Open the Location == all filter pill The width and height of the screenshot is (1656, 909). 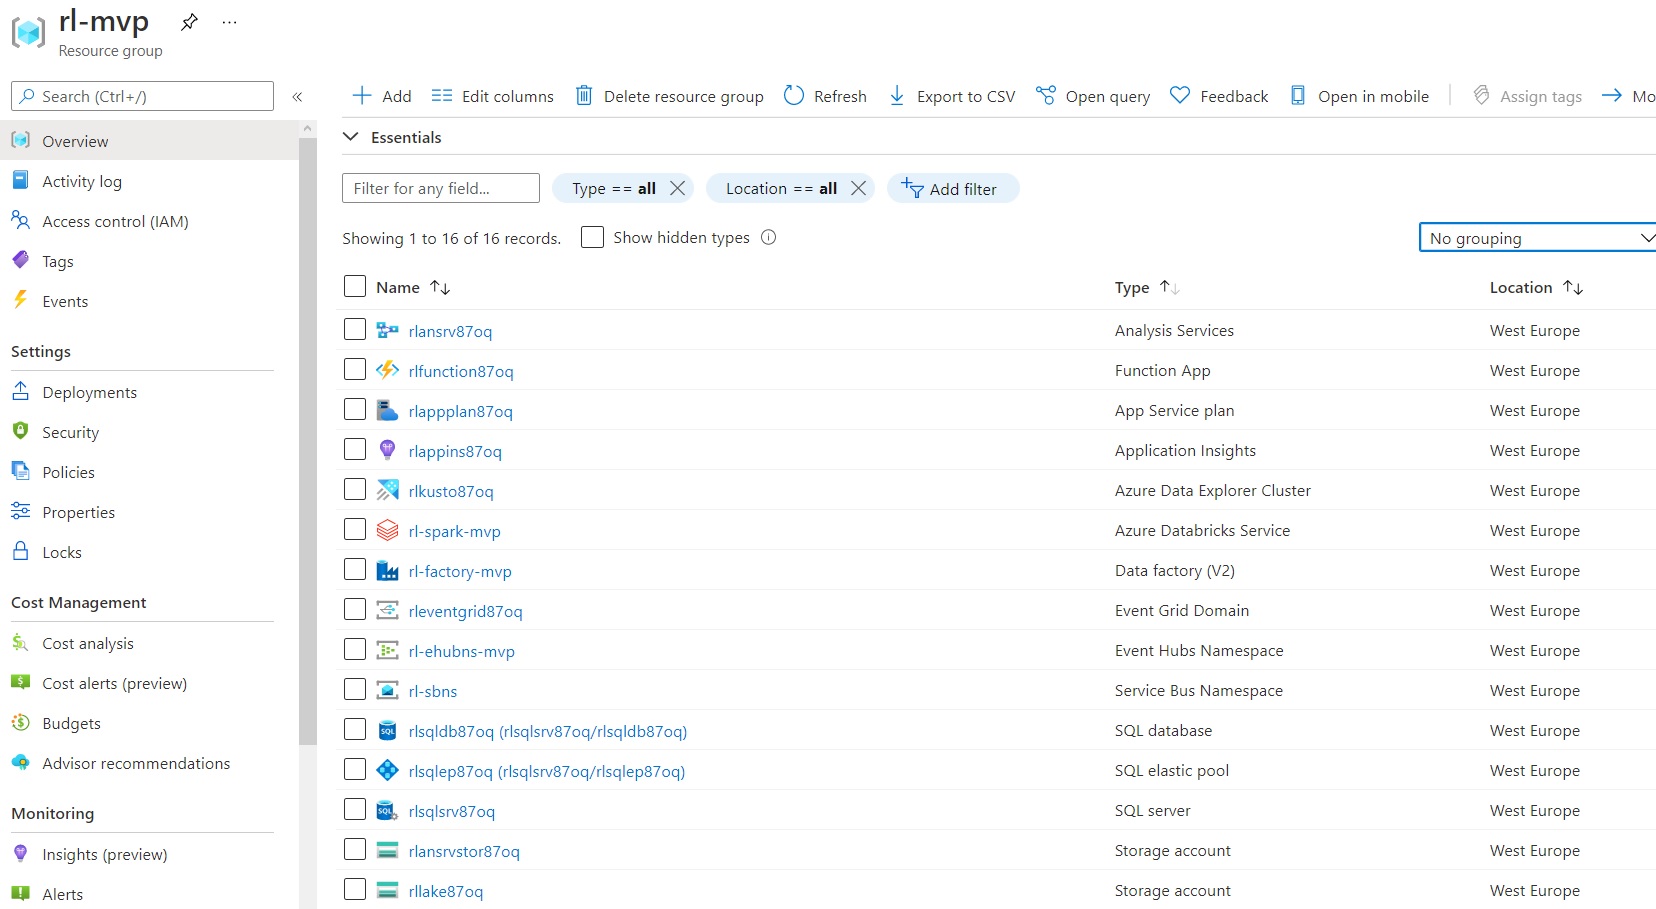[x=781, y=188]
